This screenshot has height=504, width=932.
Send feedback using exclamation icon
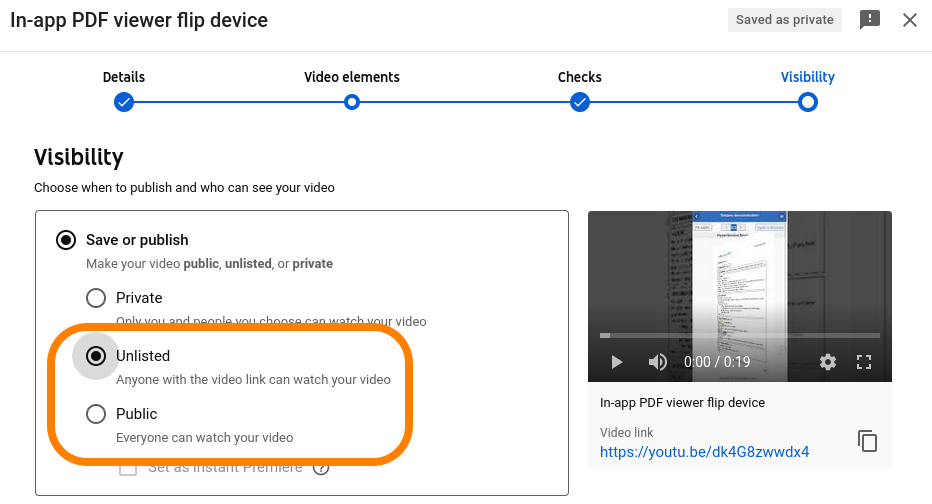point(870,20)
